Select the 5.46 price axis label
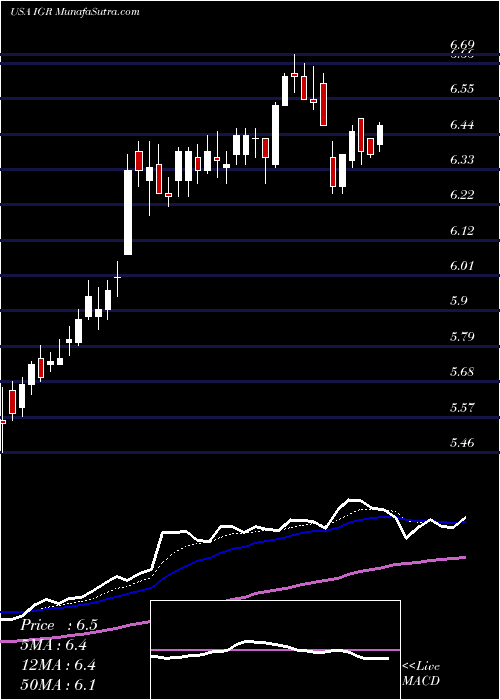The image size is (500, 700). tap(462, 443)
